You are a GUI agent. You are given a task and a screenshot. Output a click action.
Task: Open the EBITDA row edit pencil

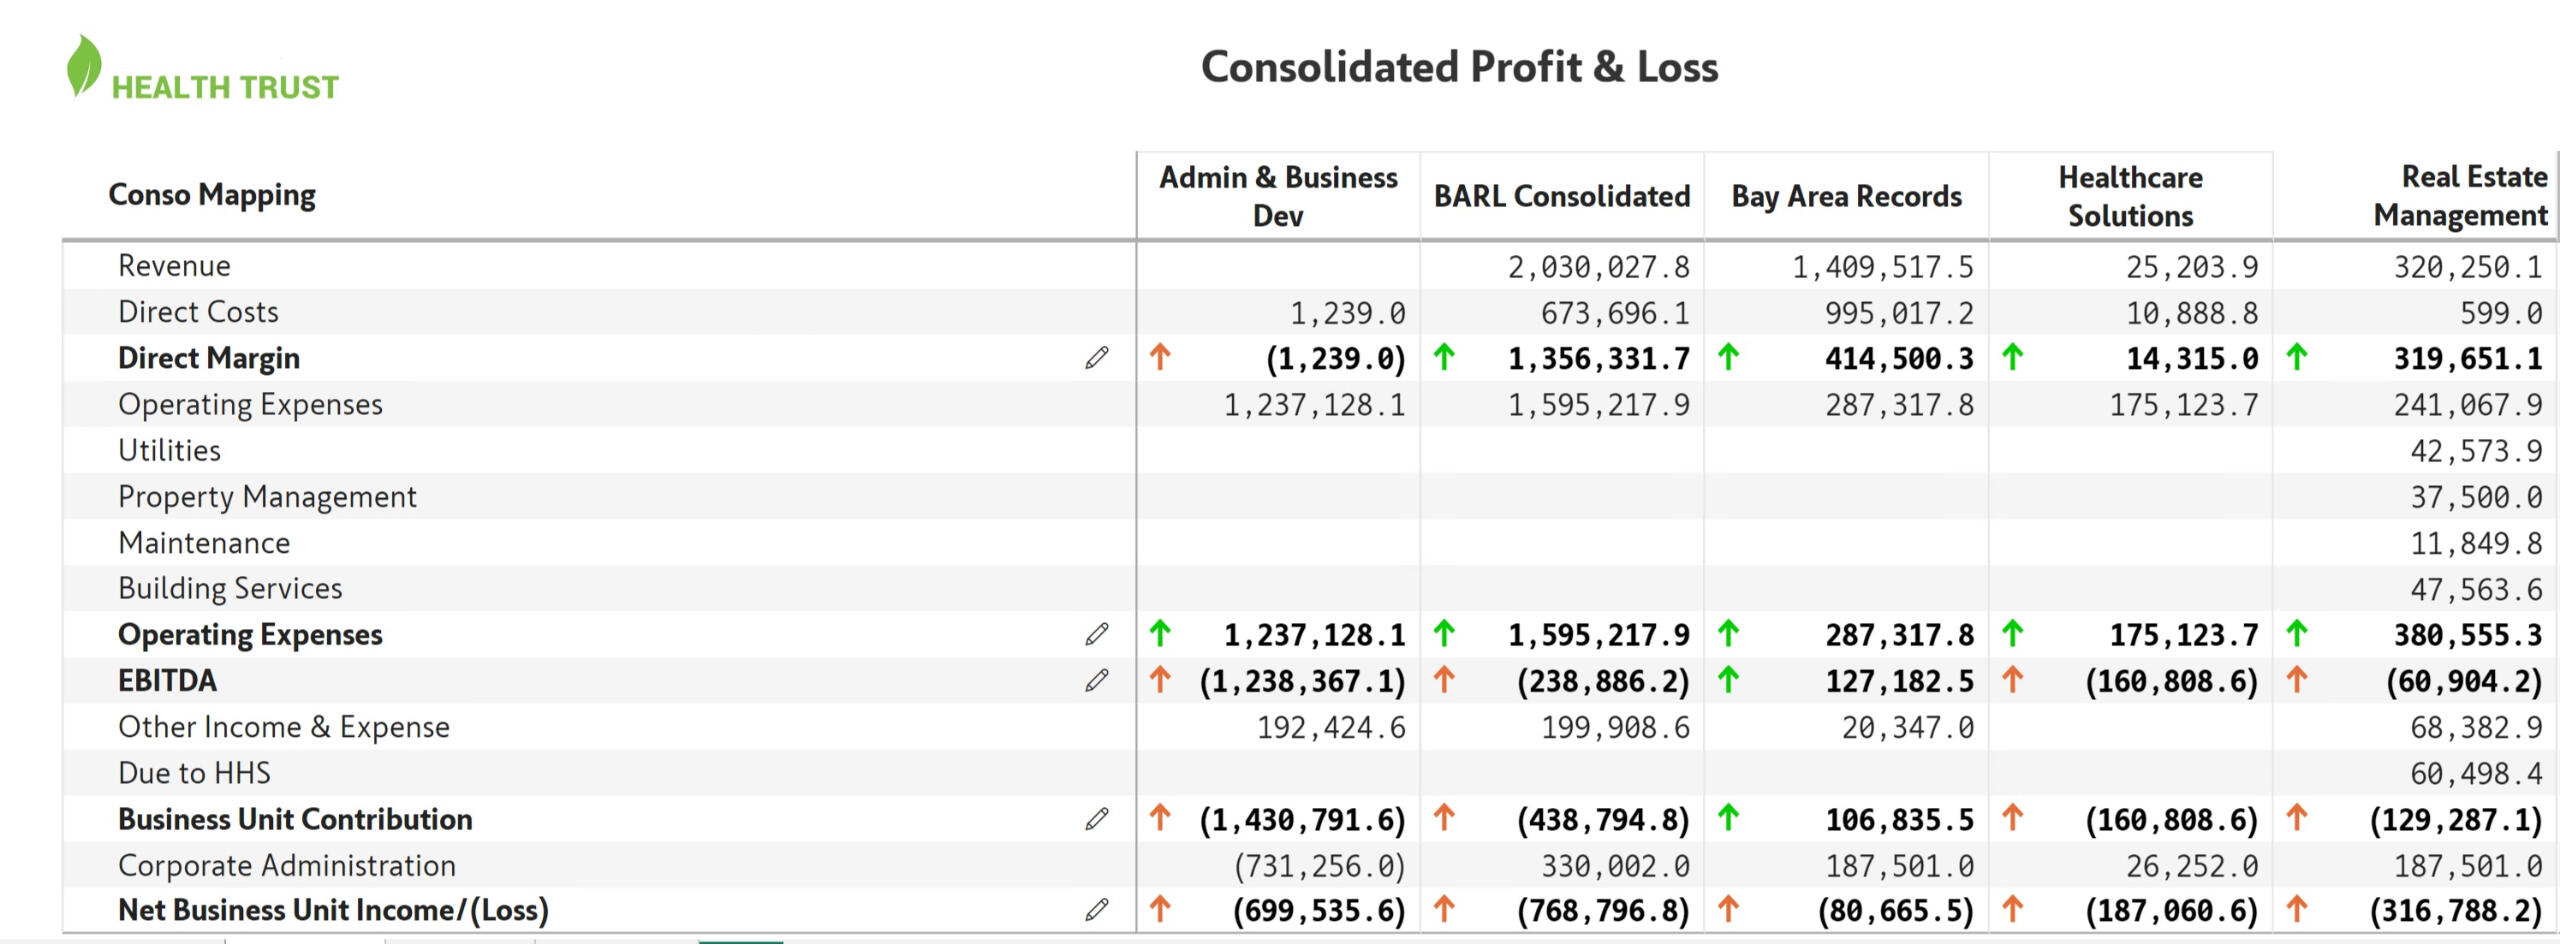[x=1097, y=681]
